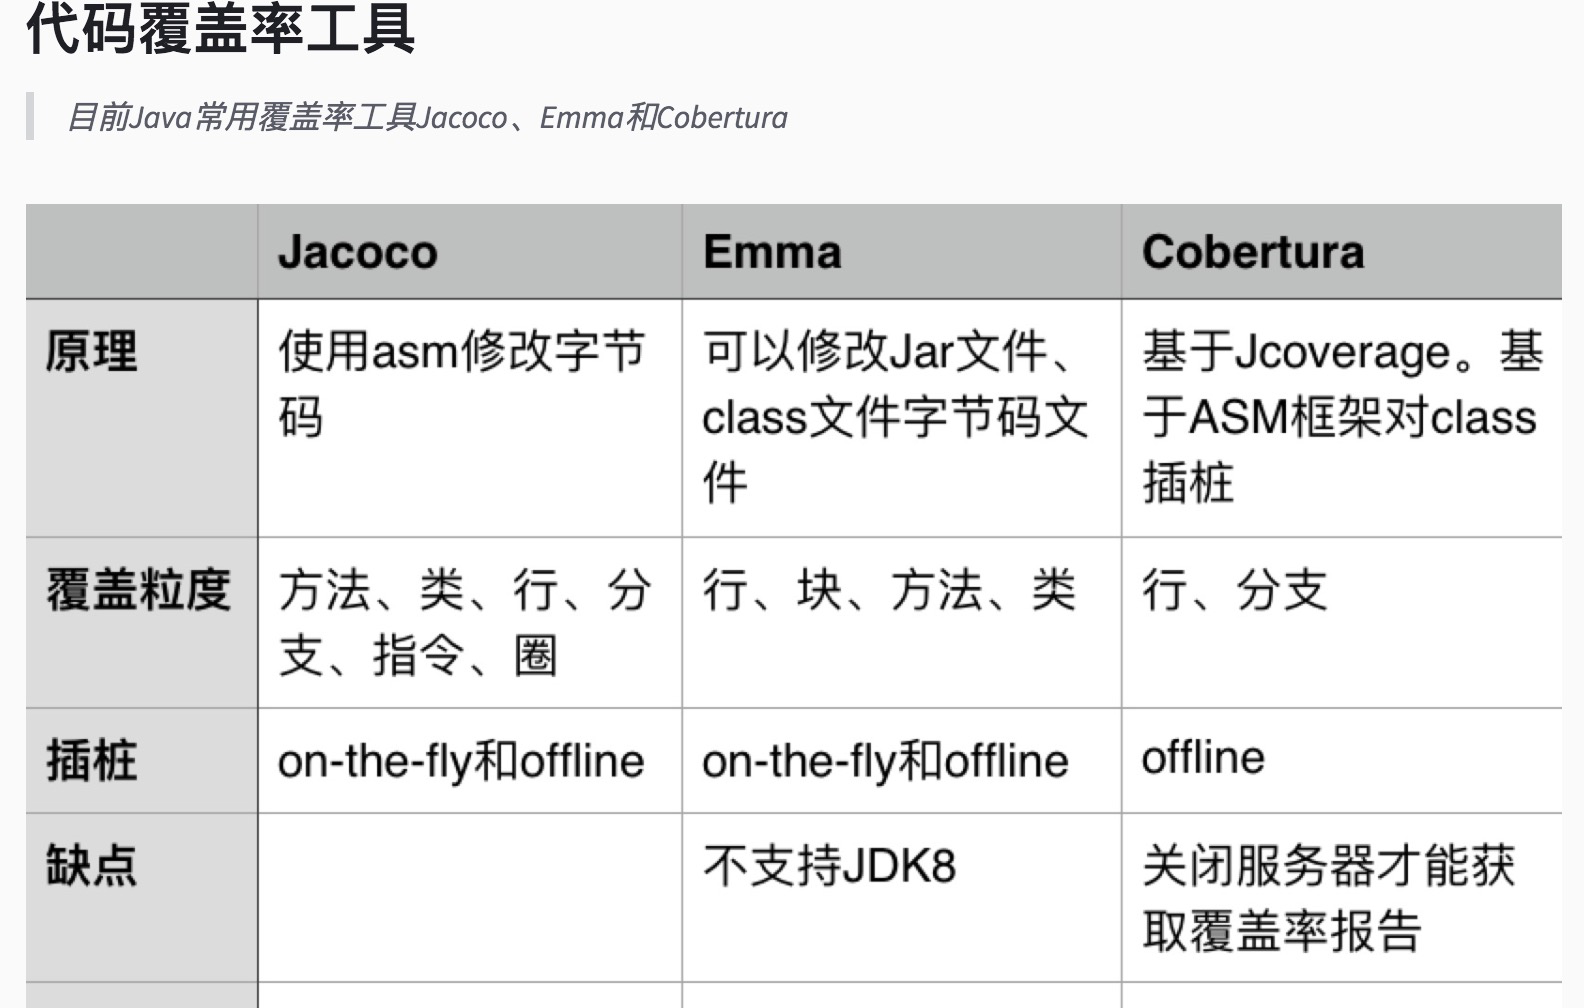Click Cobertura cell 行、分支
The height and width of the screenshot is (1008, 1584).
tap(1342, 623)
